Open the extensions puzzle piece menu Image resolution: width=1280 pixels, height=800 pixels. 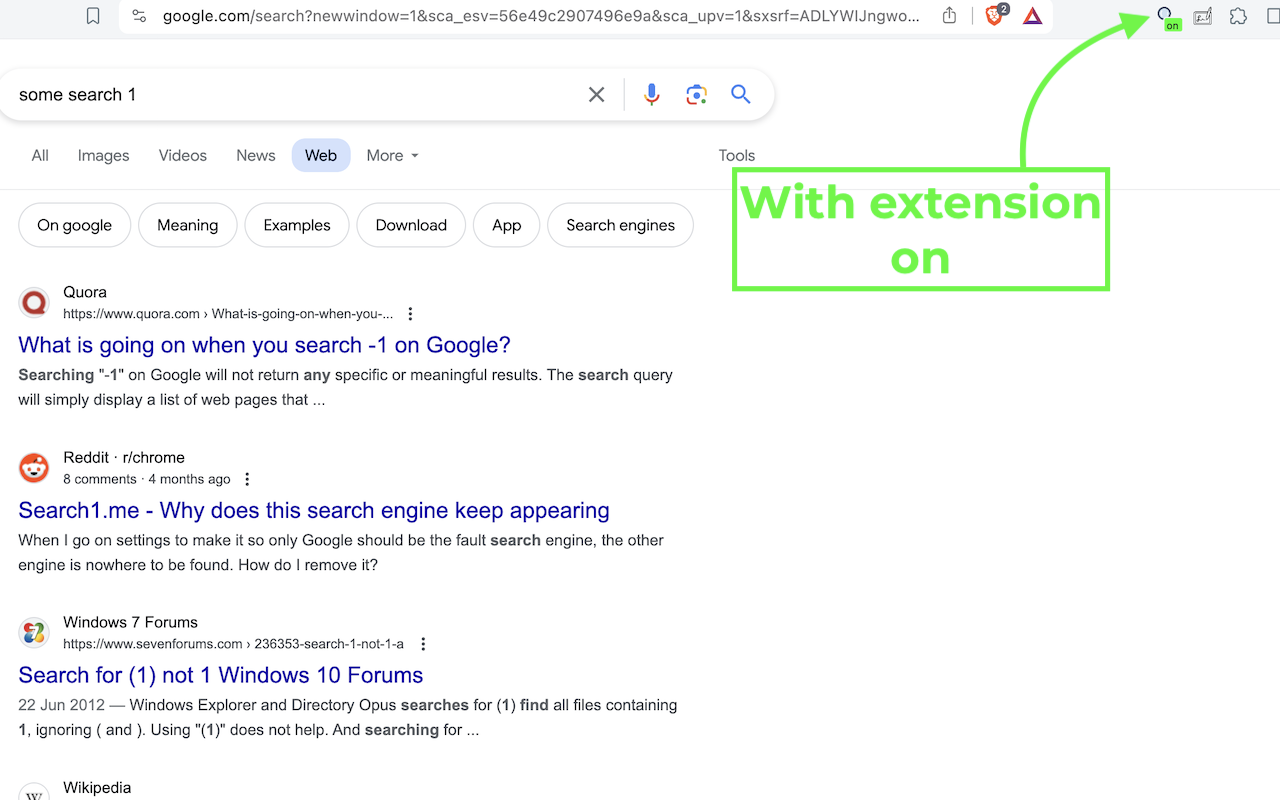tap(1238, 16)
